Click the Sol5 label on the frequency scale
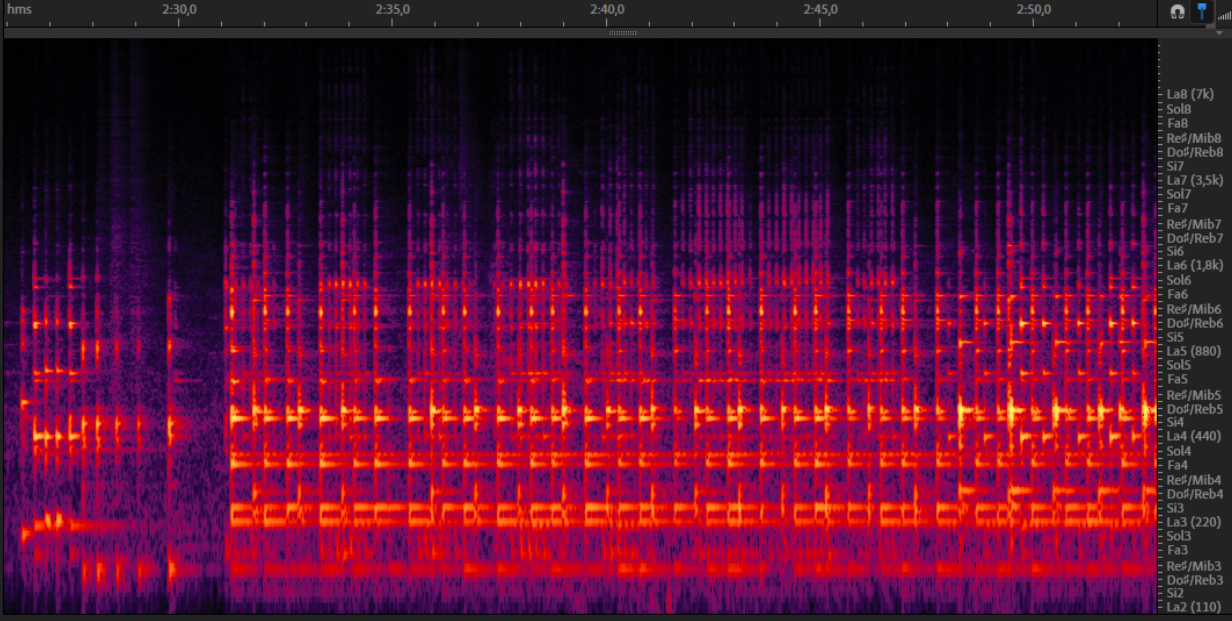 [x=1179, y=365]
